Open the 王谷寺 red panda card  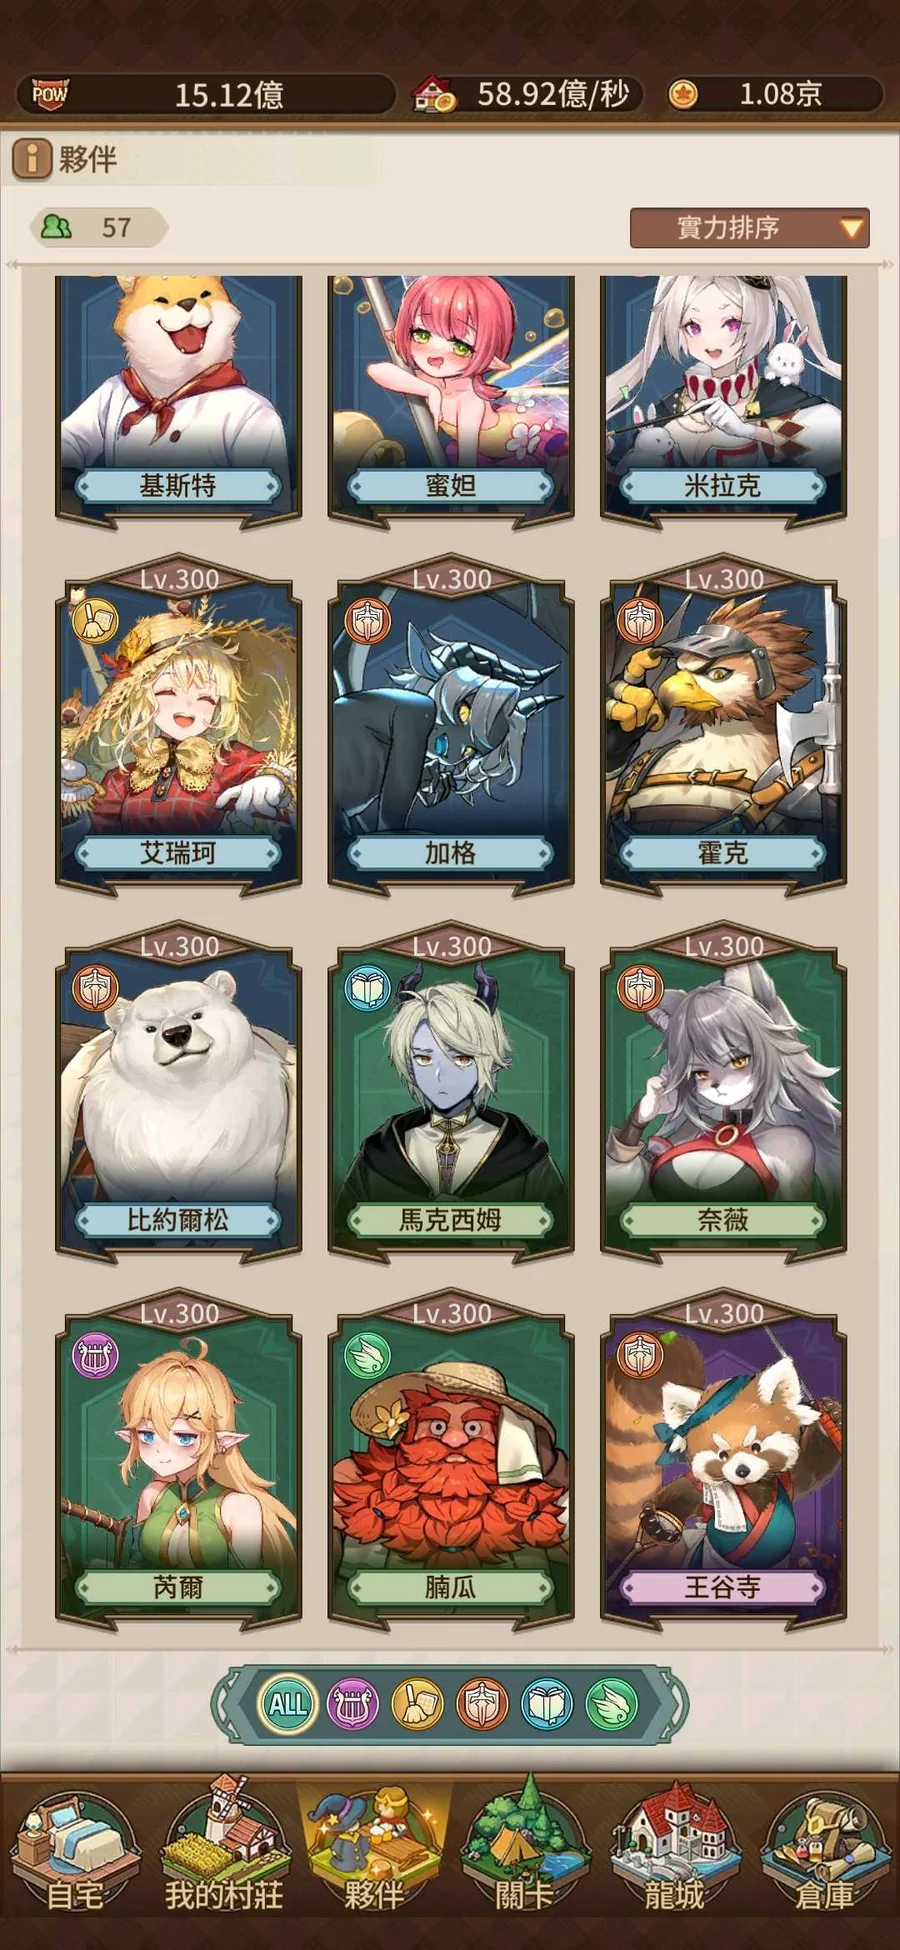pyautogui.click(x=723, y=1462)
